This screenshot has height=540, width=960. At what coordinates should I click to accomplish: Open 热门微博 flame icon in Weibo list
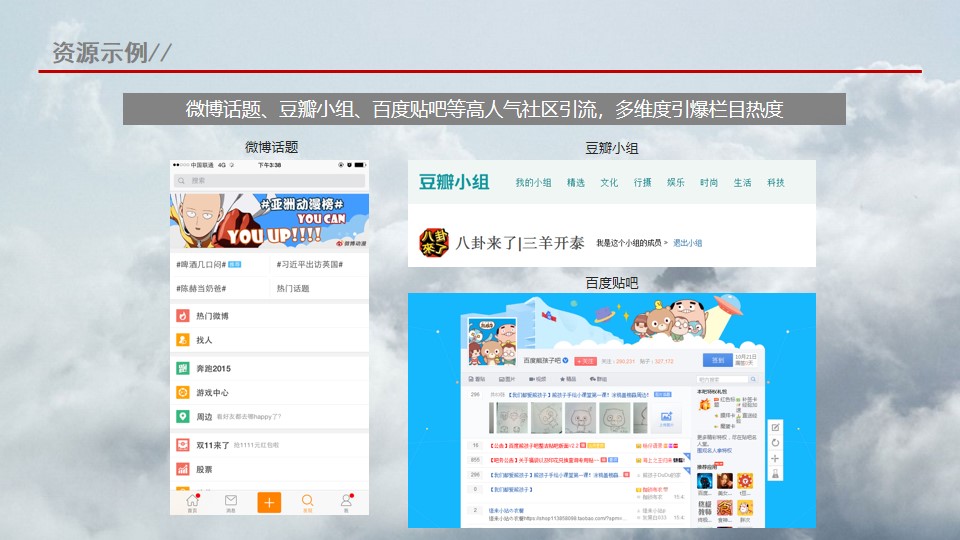pyautogui.click(x=182, y=316)
